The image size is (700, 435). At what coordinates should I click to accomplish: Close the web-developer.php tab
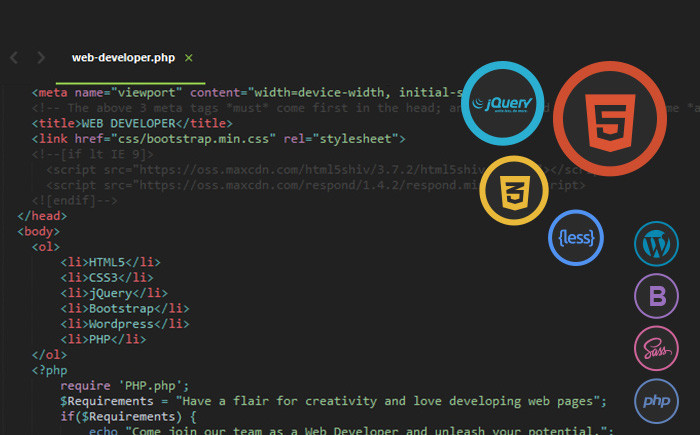pos(188,58)
